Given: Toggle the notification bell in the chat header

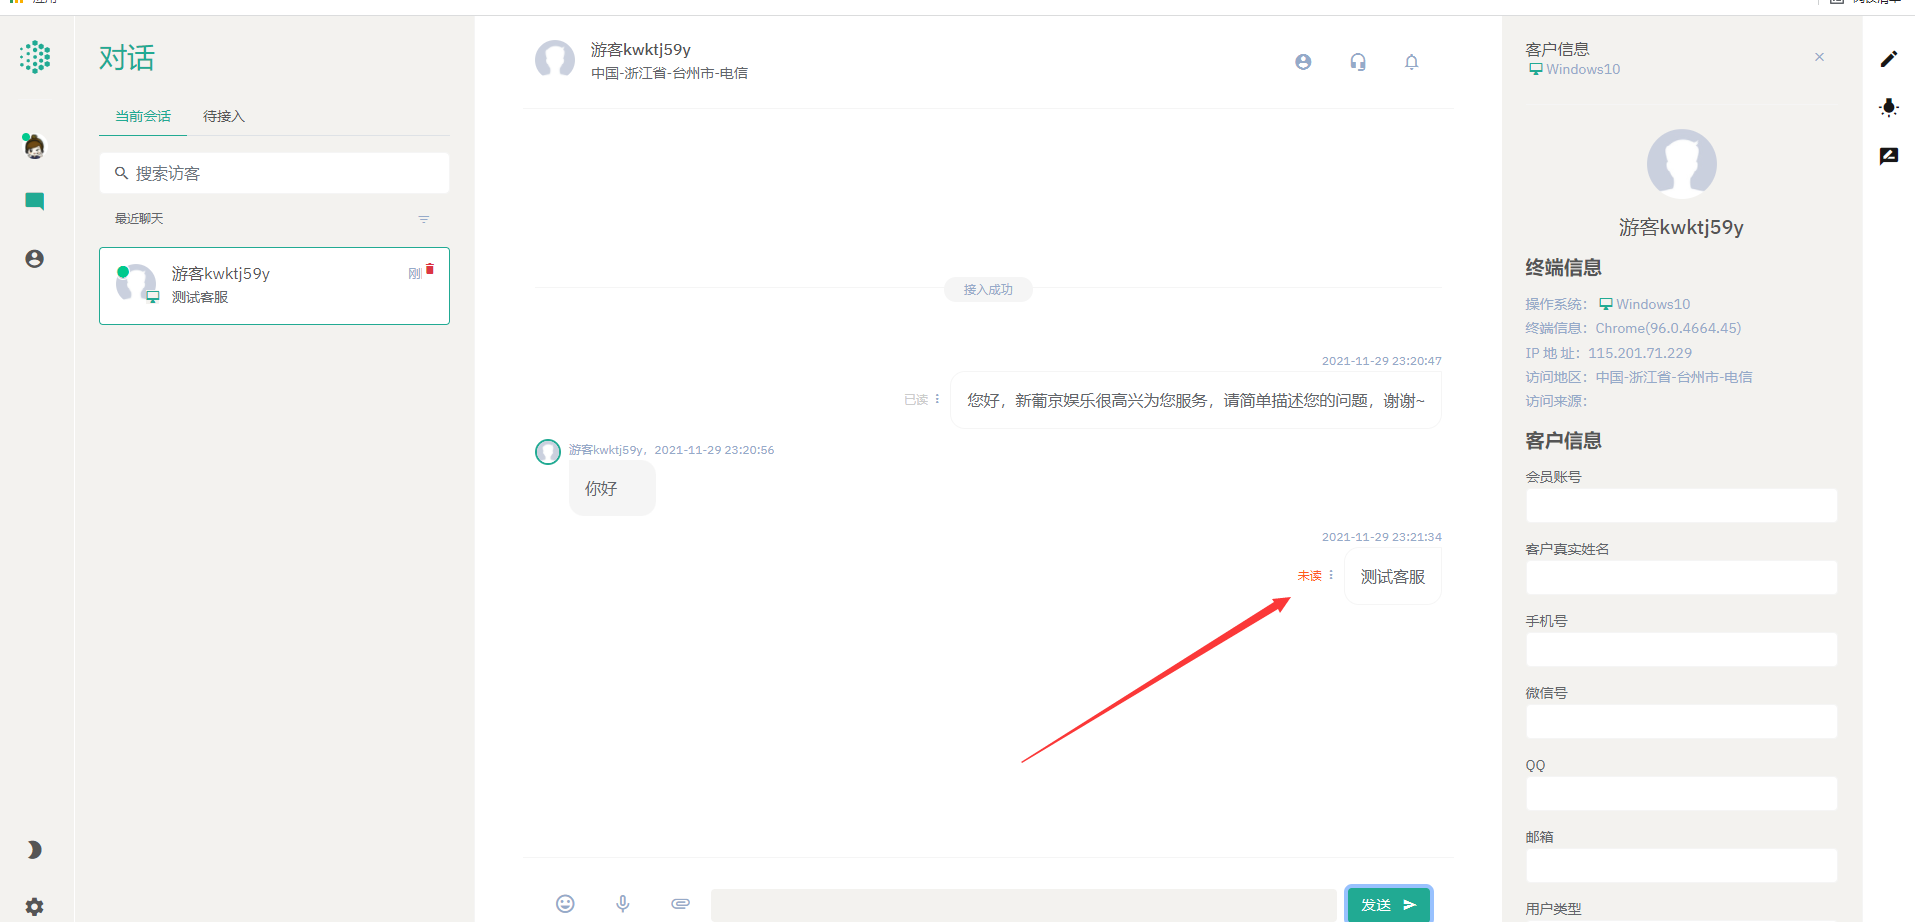Looking at the screenshot, I should 1412,61.
